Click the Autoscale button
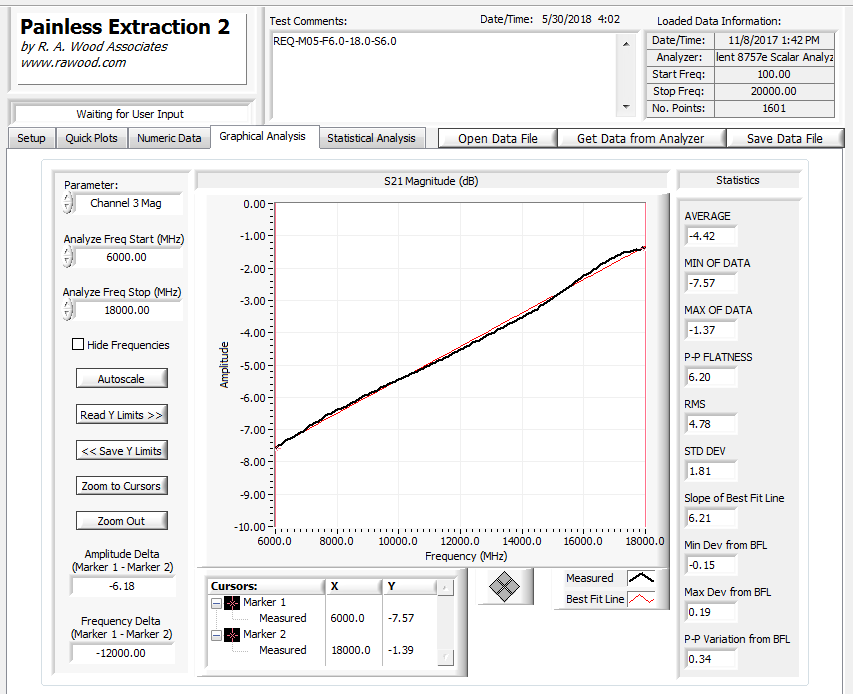Viewport: 853px width, 694px height. tap(121, 379)
